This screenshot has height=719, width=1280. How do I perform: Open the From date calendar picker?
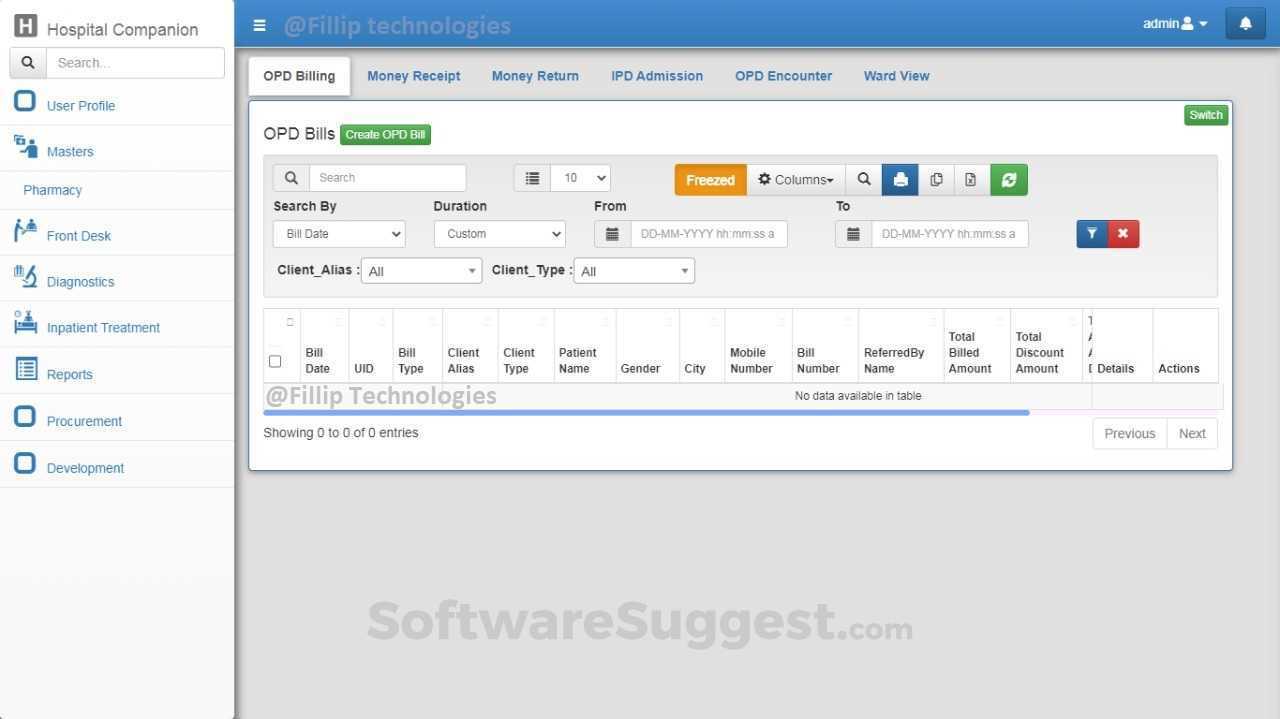pyautogui.click(x=612, y=233)
